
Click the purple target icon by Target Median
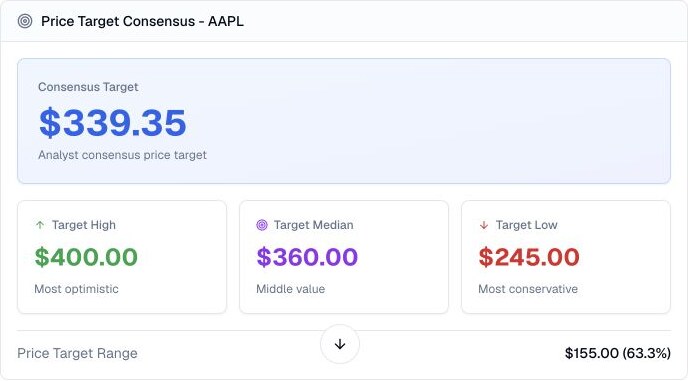click(262, 225)
